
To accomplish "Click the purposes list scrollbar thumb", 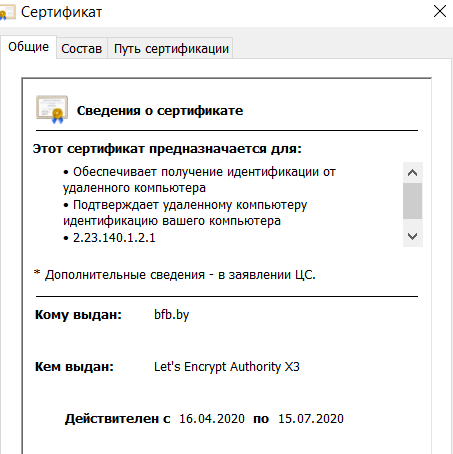I will 412,201.
